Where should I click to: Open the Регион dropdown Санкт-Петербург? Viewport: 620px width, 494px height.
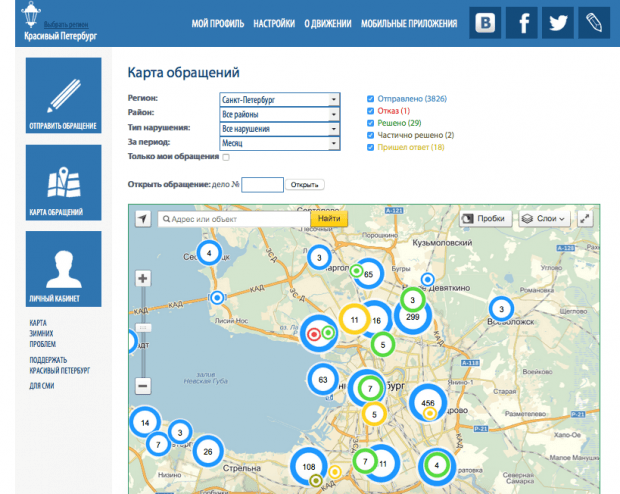(279, 100)
